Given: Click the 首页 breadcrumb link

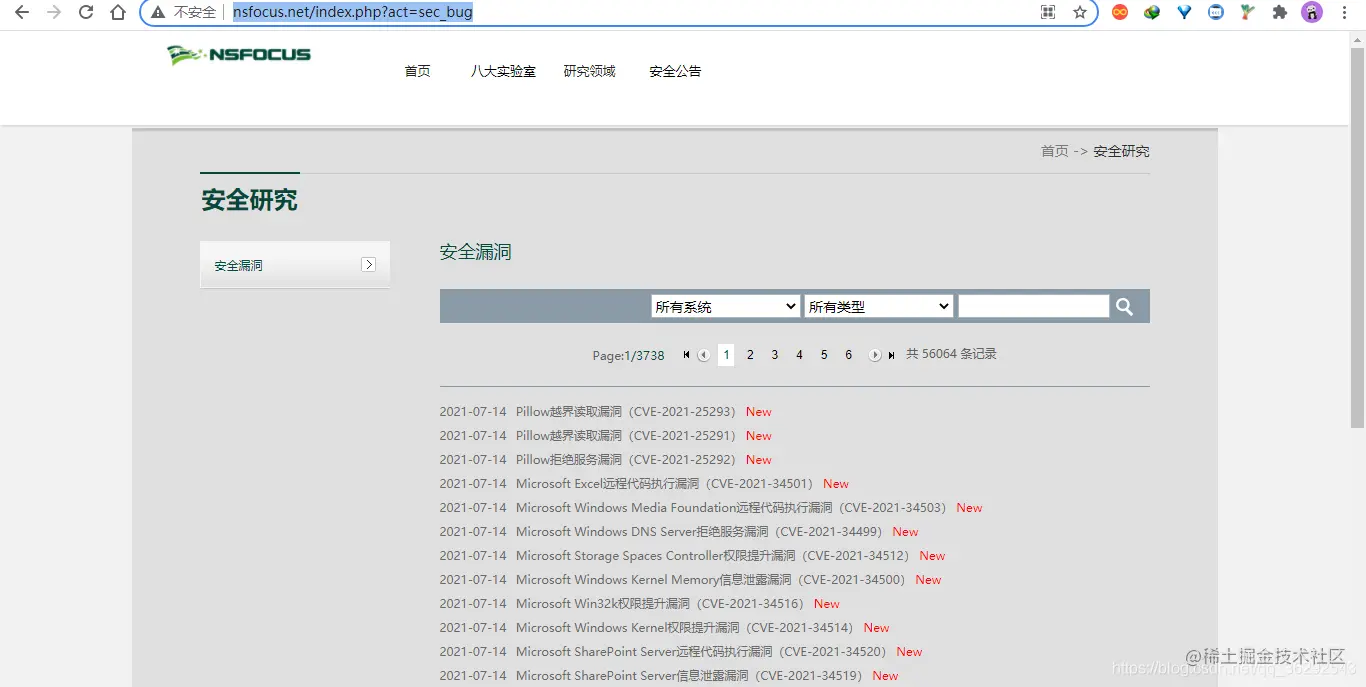Looking at the screenshot, I should [x=1055, y=151].
